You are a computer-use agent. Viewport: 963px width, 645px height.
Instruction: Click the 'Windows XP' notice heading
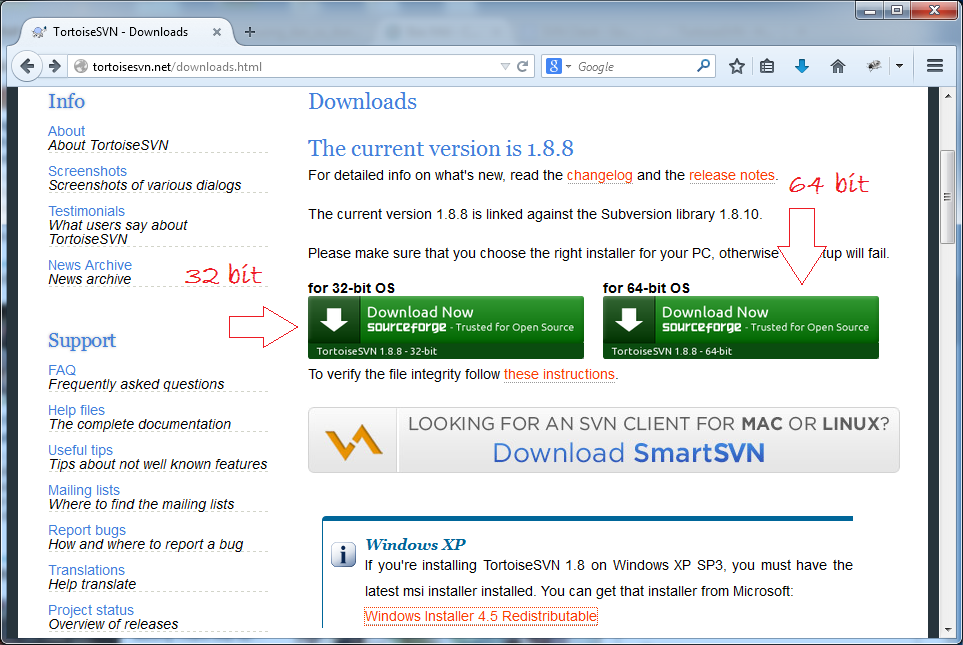coord(415,544)
